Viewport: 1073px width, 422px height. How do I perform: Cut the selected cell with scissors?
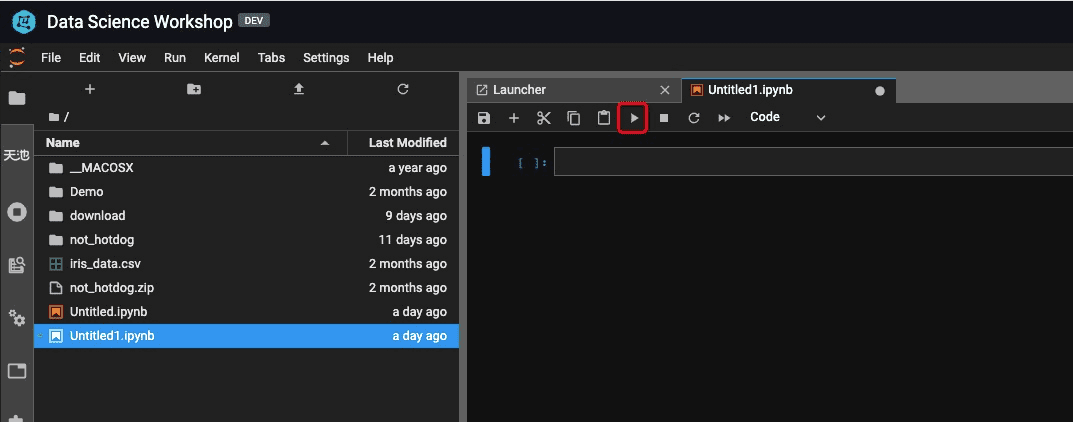(x=544, y=118)
